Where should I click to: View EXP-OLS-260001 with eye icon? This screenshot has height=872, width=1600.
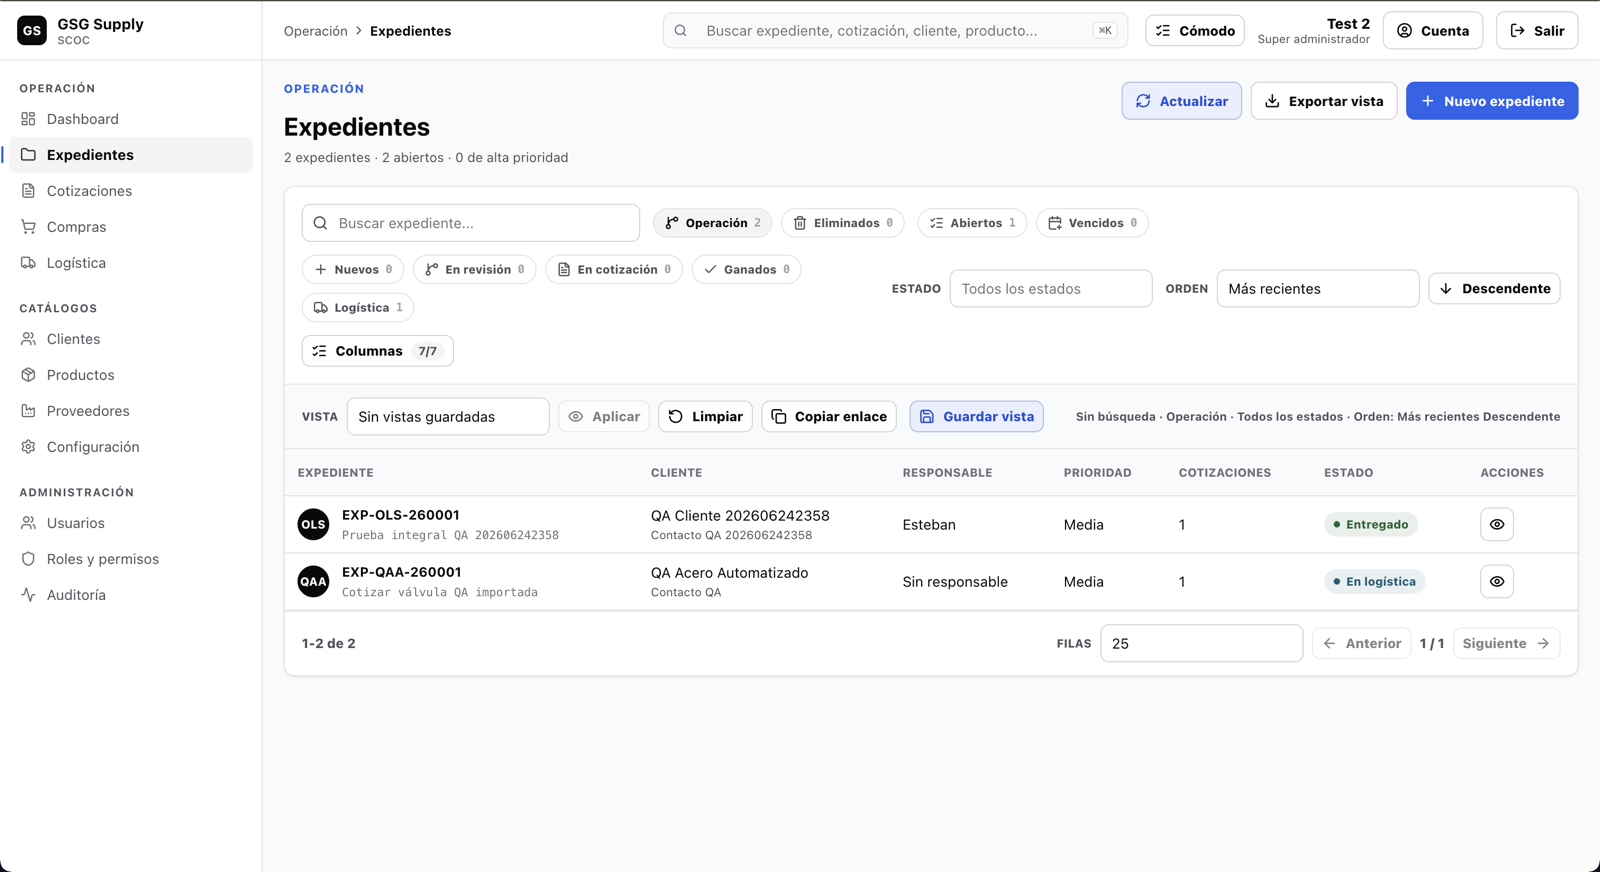pyautogui.click(x=1497, y=524)
